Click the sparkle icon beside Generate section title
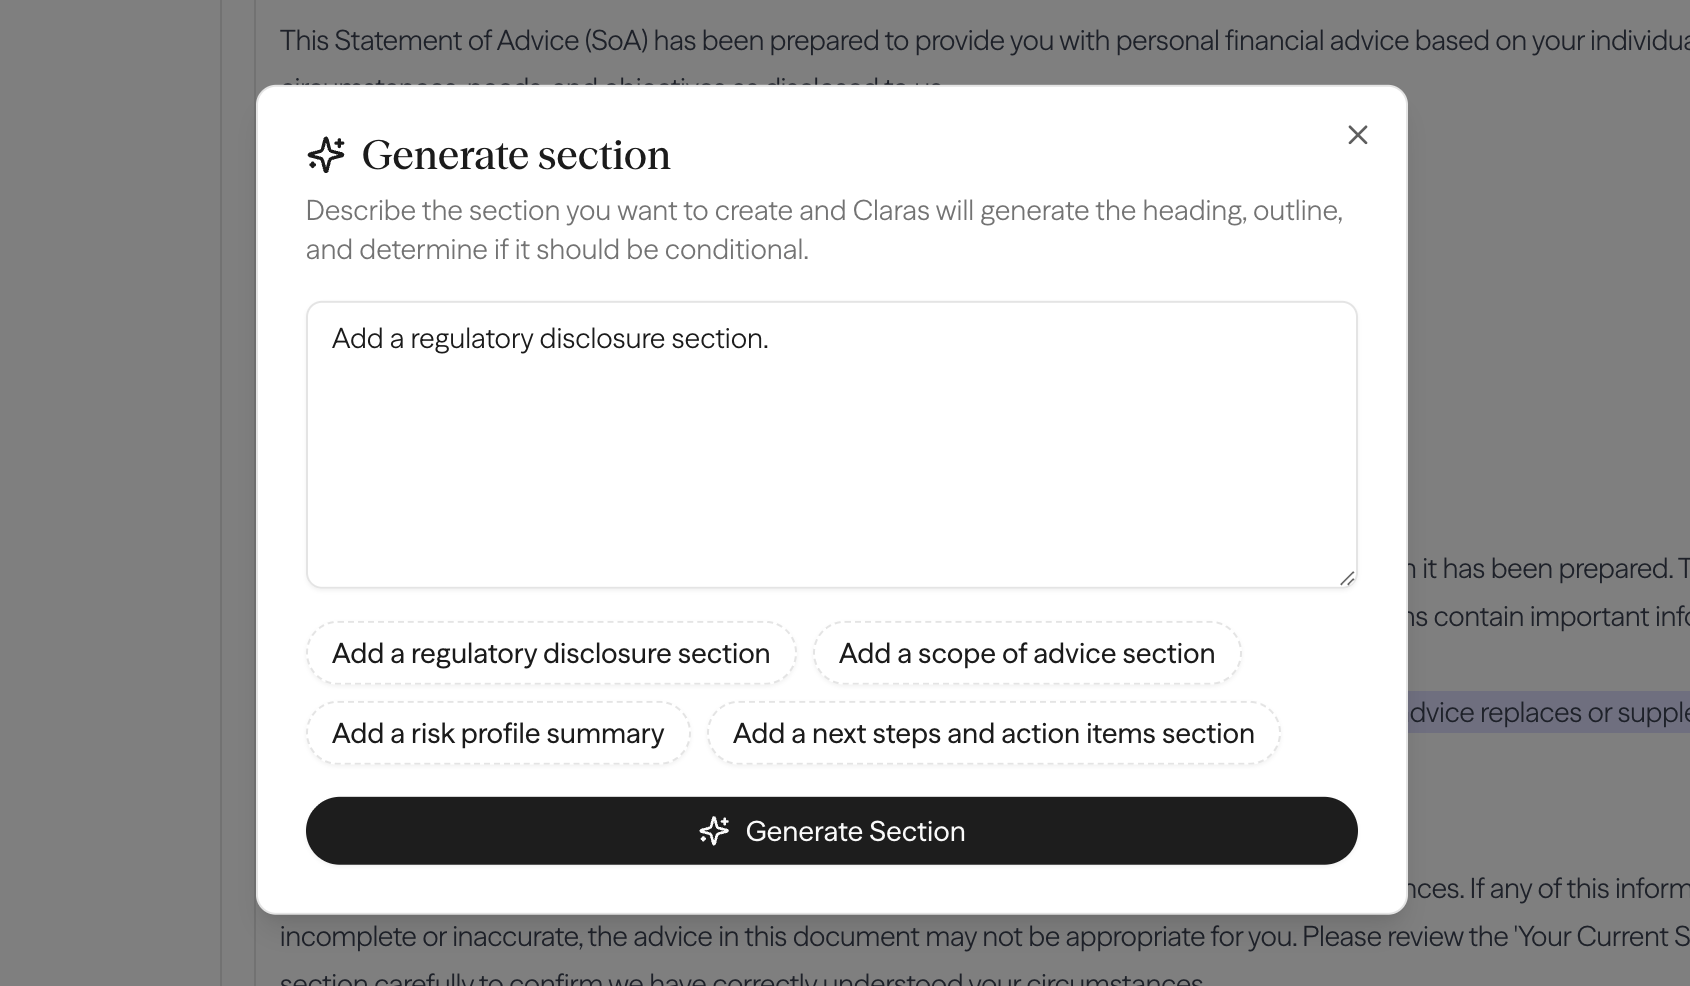Image resolution: width=1690 pixels, height=986 pixels. (x=326, y=155)
